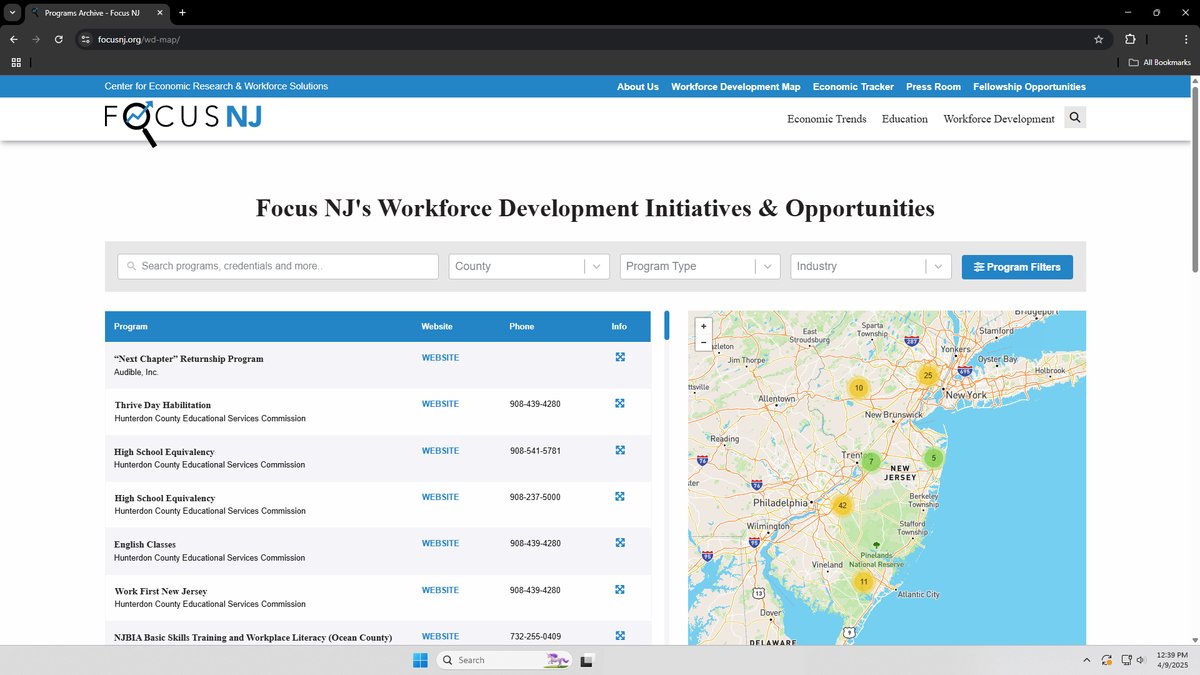Click the search programs input field
Screen dimensions: 1200x675
[278, 266]
